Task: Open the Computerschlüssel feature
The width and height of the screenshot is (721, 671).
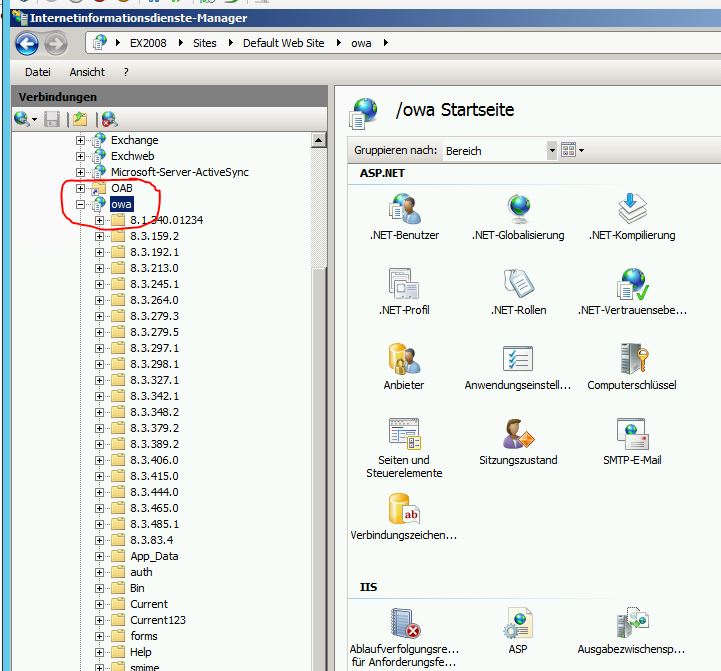Action: (632, 367)
